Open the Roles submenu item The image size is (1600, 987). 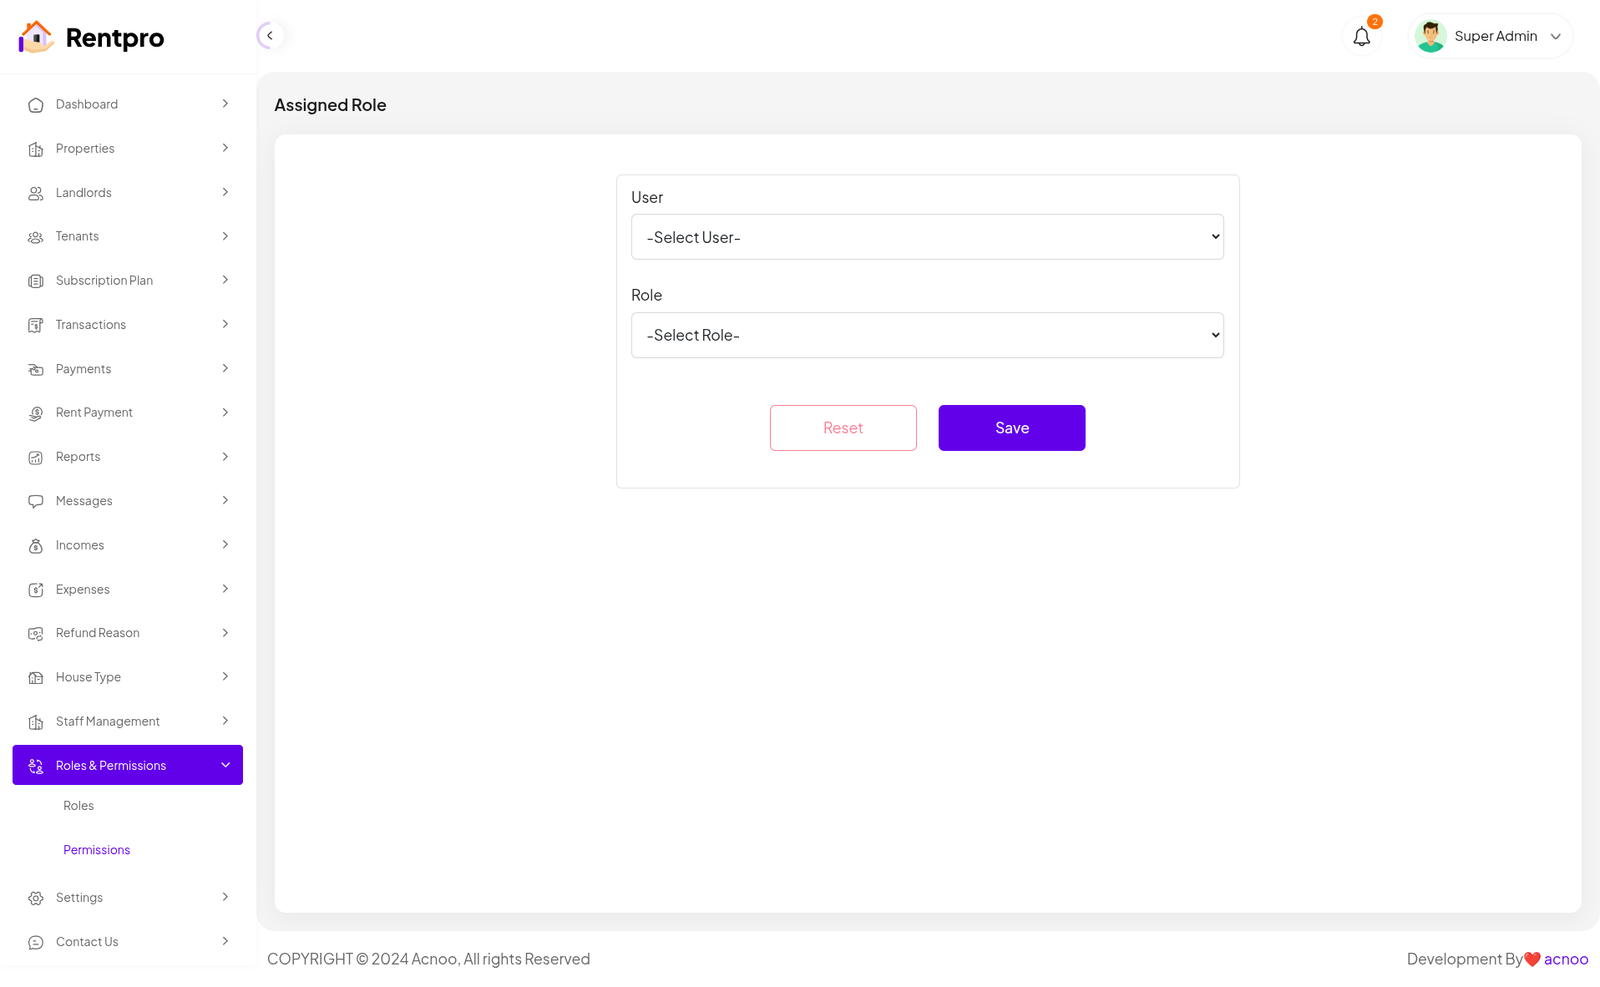click(x=78, y=806)
